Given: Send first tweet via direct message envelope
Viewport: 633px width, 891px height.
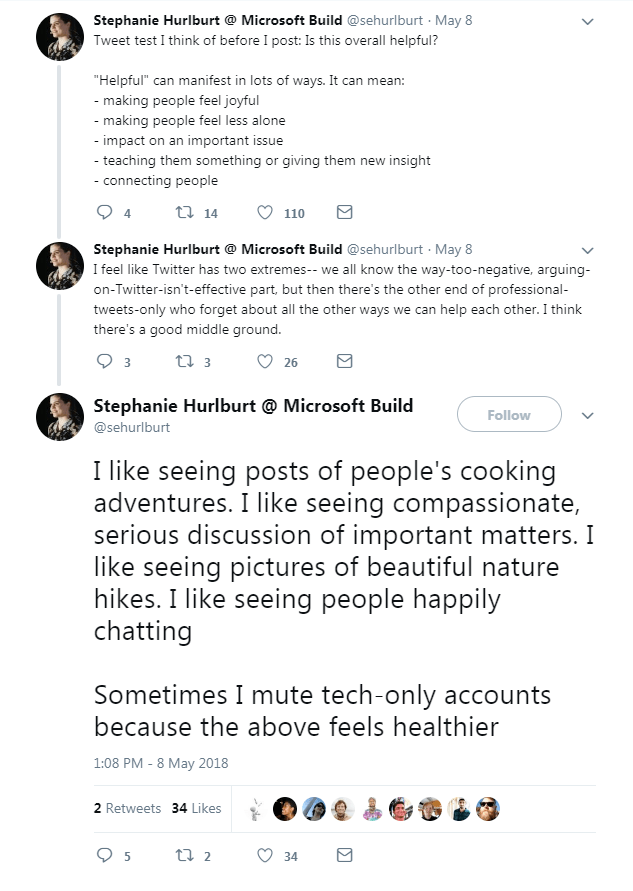Looking at the screenshot, I should coord(344,213).
